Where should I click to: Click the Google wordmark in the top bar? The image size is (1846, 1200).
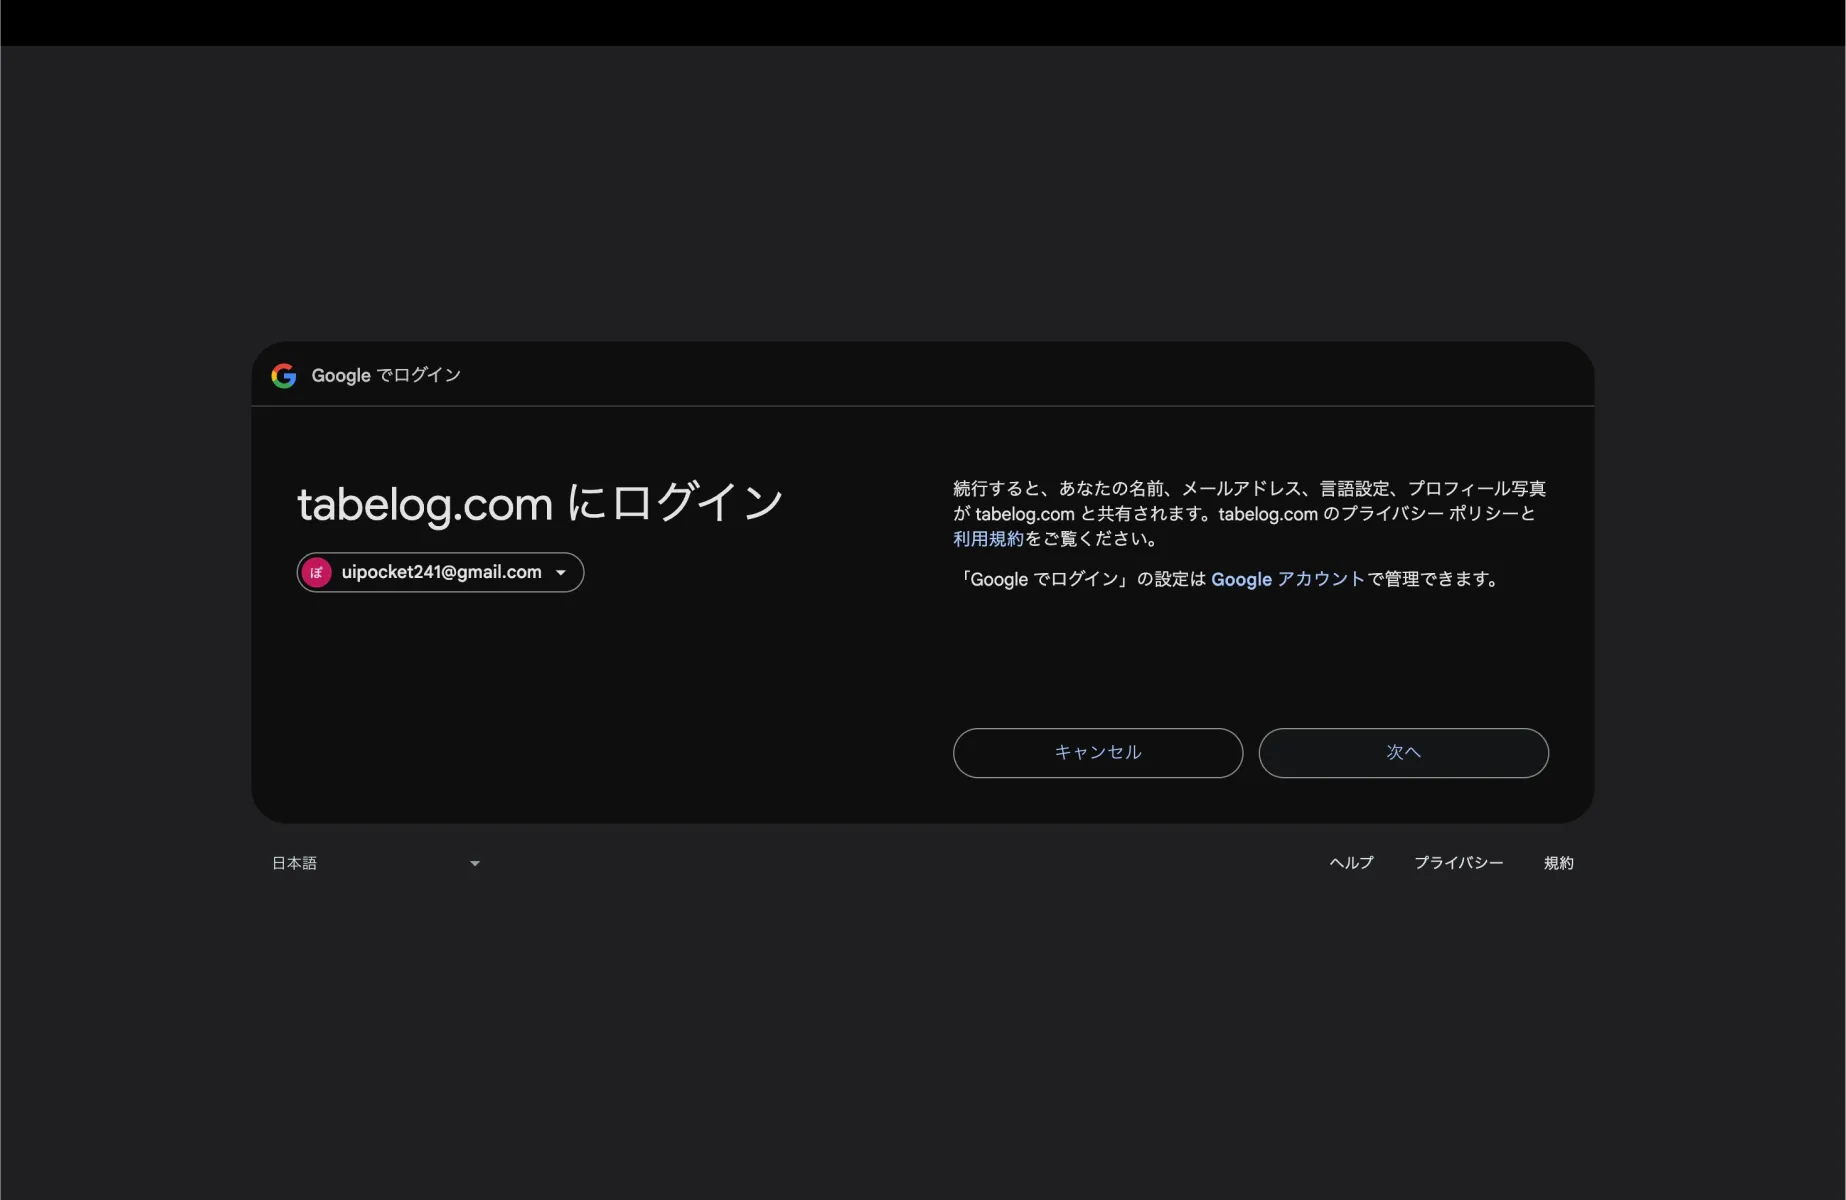coord(340,375)
